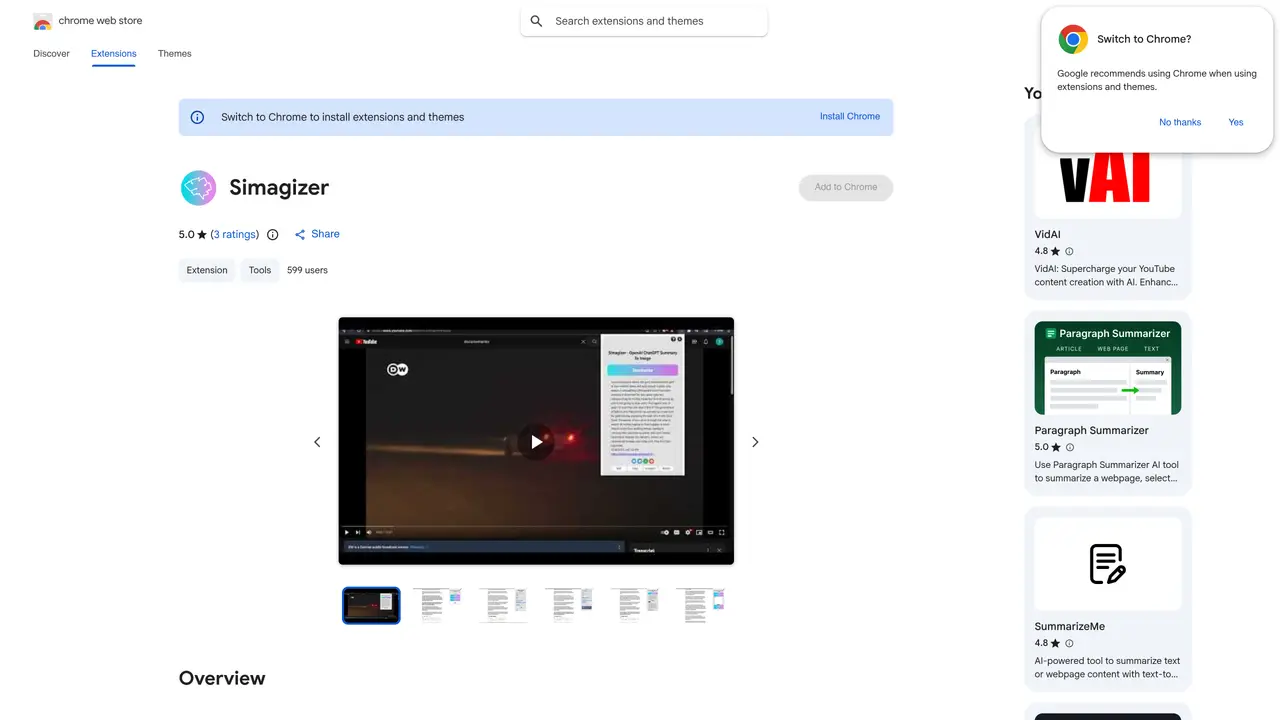The image size is (1280, 720).
Task: Open the Paragraph Summarizer extension title
Action: (x=1092, y=430)
